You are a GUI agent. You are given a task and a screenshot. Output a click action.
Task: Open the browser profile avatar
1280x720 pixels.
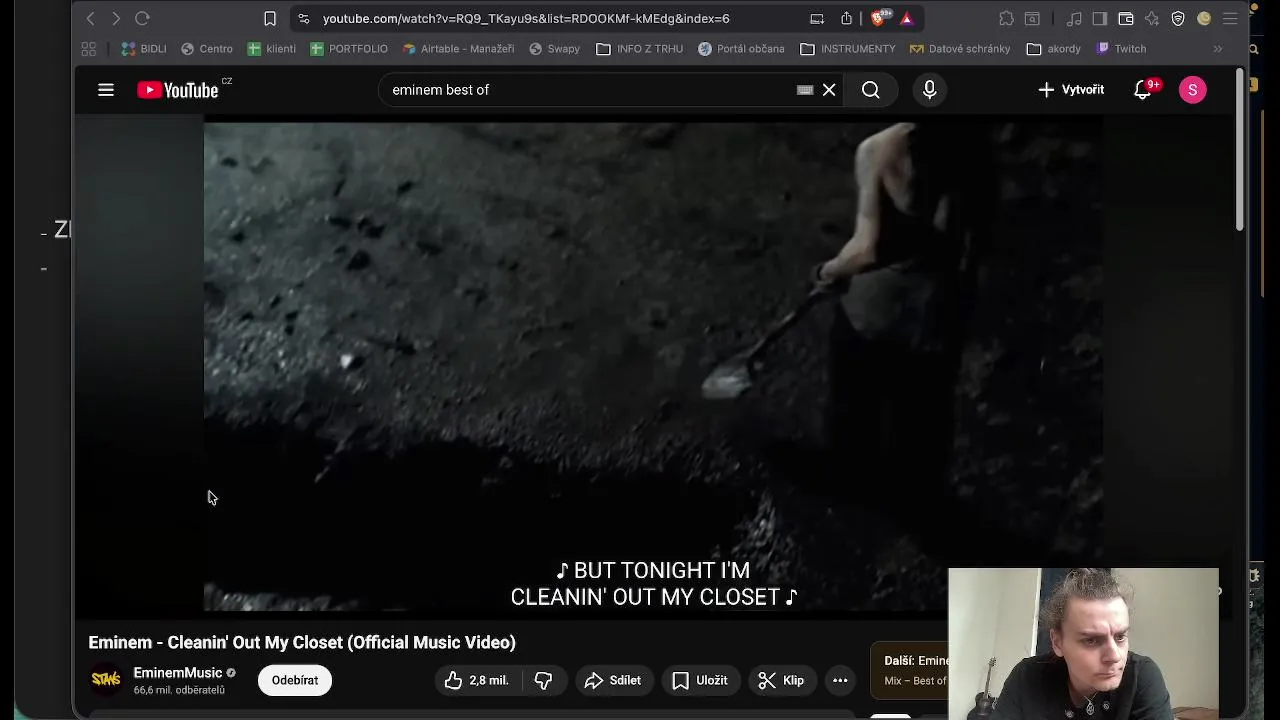point(1204,18)
